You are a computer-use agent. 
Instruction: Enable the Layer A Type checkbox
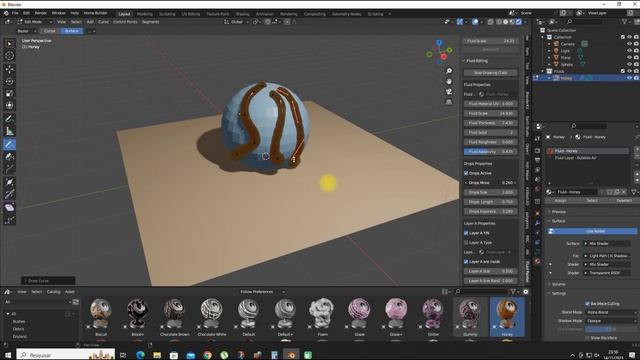(x=466, y=242)
